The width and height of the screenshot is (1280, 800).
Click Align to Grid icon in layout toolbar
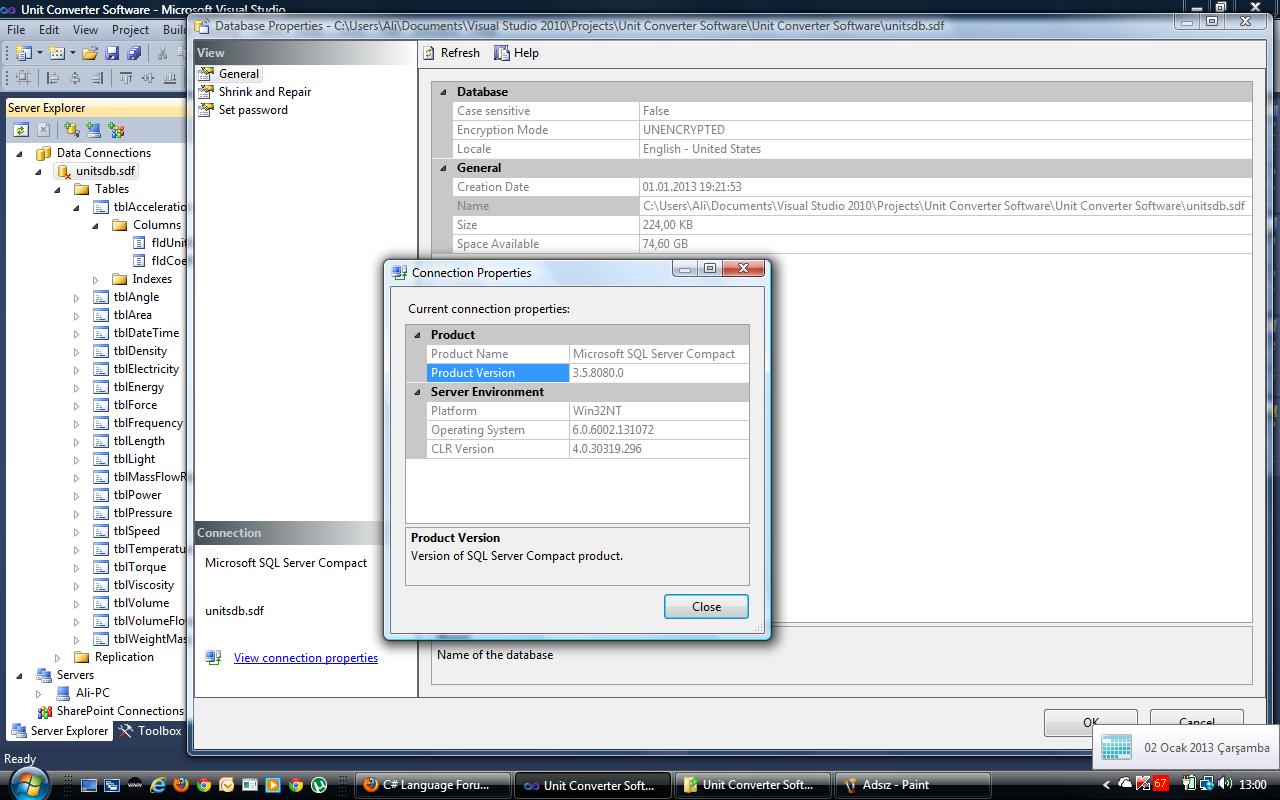point(23,77)
